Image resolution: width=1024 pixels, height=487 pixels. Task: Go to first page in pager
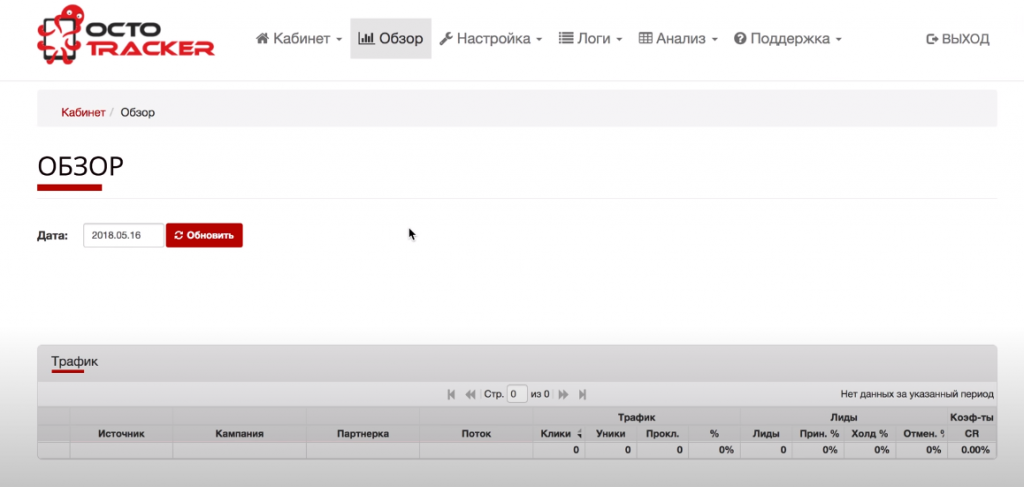click(452, 395)
